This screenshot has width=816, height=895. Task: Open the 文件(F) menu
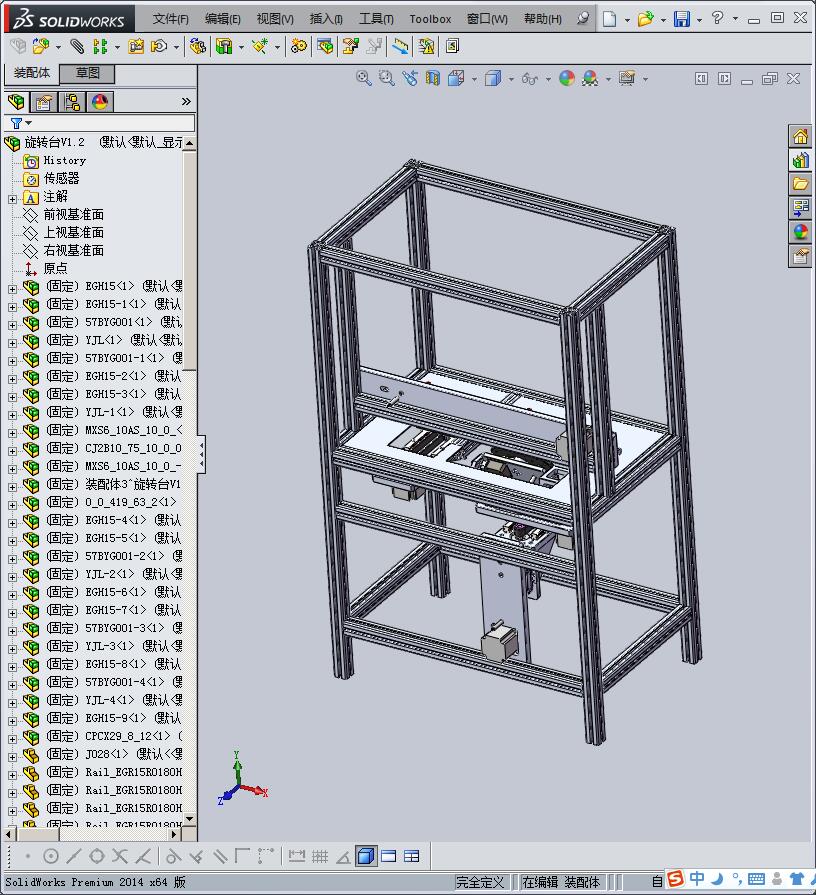[x=170, y=19]
